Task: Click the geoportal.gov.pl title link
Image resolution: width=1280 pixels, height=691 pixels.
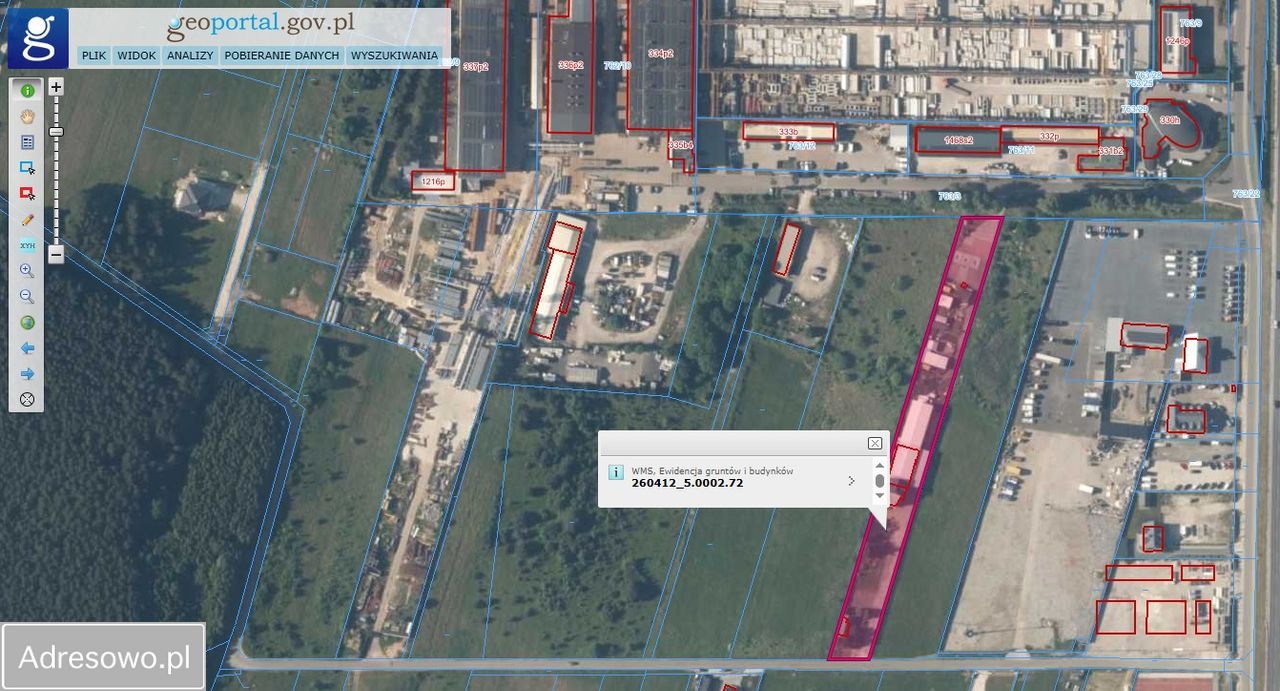Action: (261, 22)
